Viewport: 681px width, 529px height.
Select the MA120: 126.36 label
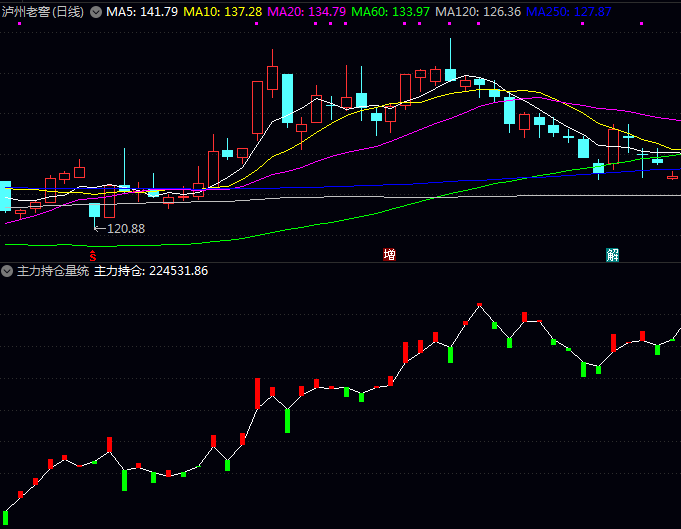pos(478,12)
